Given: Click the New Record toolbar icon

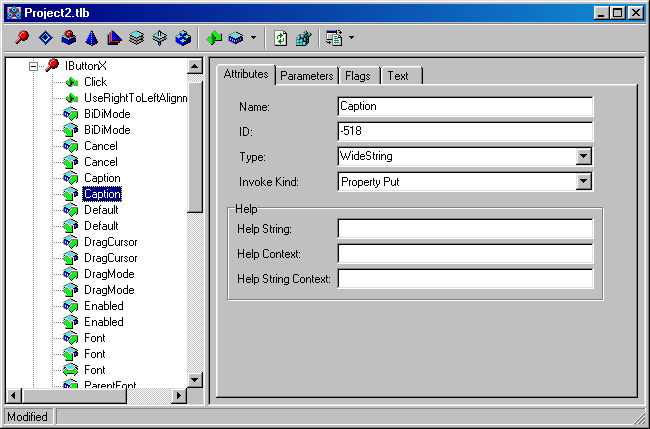Looking at the screenshot, I should (137, 39).
